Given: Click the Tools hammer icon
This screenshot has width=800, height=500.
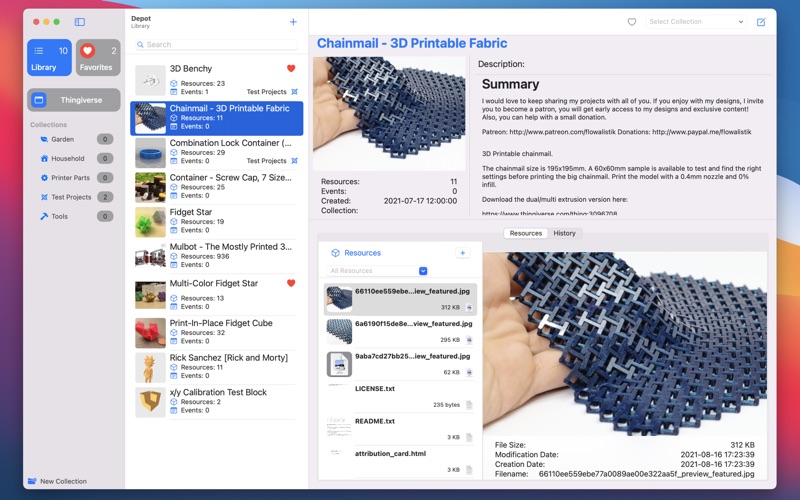Looking at the screenshot, I should tap(44, 216).
